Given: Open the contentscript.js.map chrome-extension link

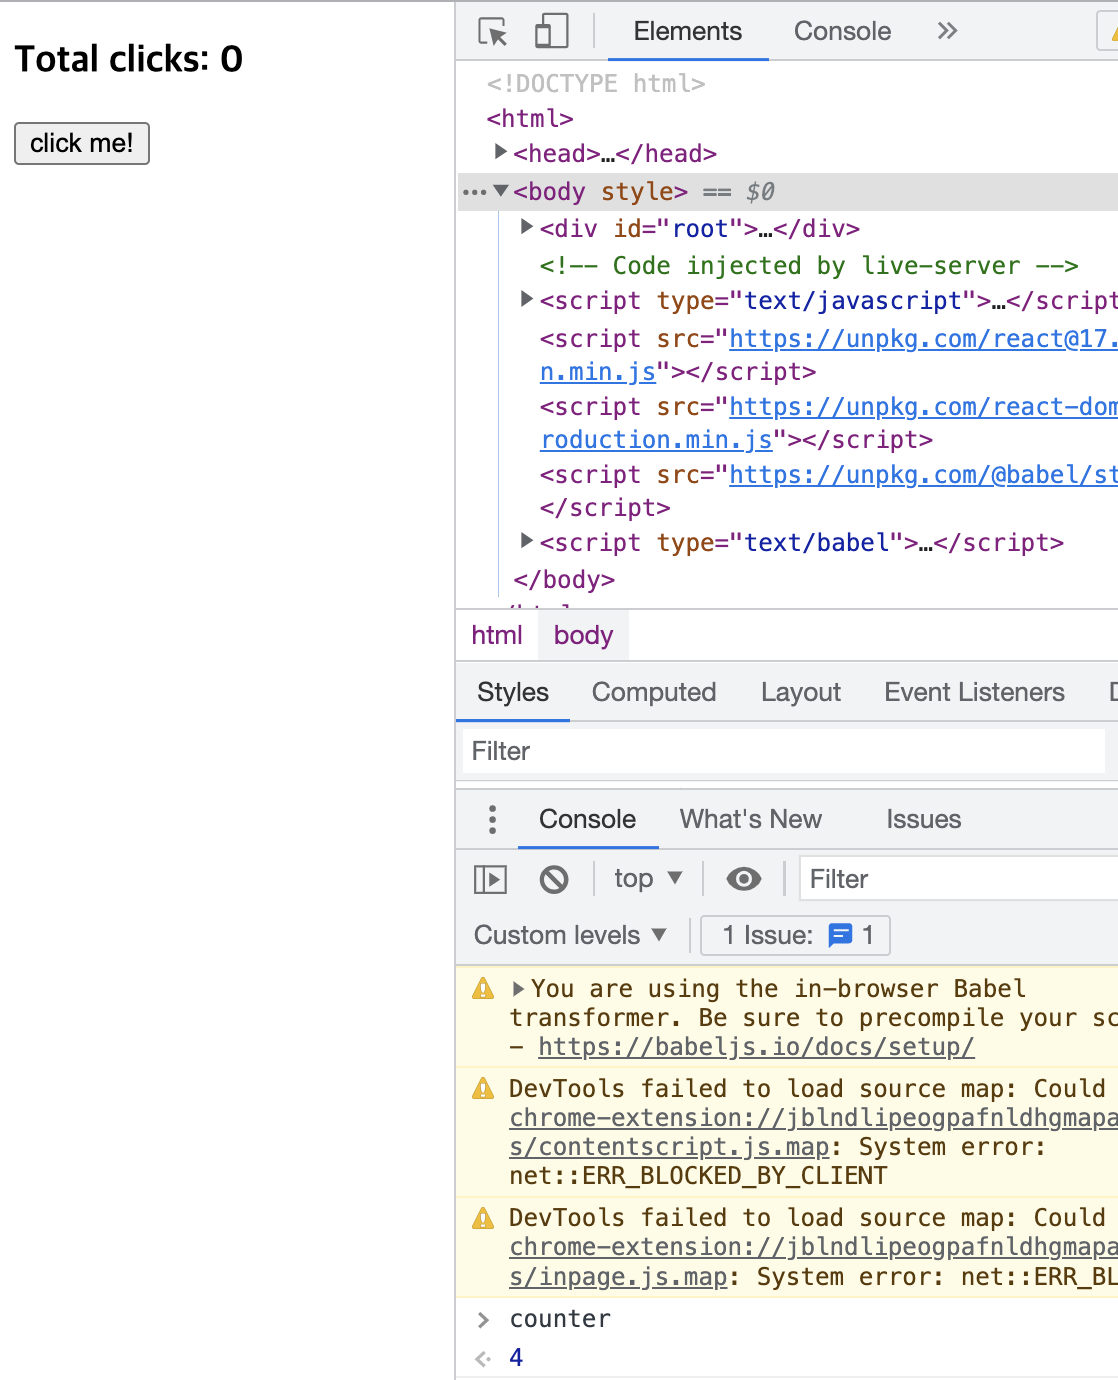Looking at the screenshot, I should (x=813, y=1118).
